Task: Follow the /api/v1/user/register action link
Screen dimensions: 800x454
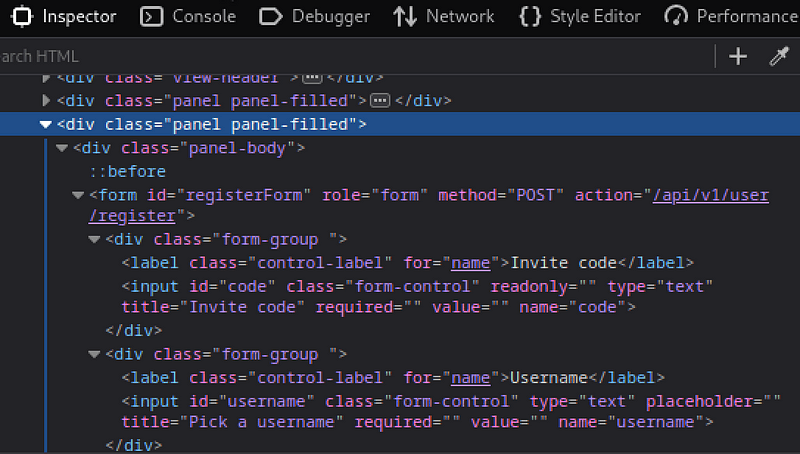Action: [x=710, y=195]
